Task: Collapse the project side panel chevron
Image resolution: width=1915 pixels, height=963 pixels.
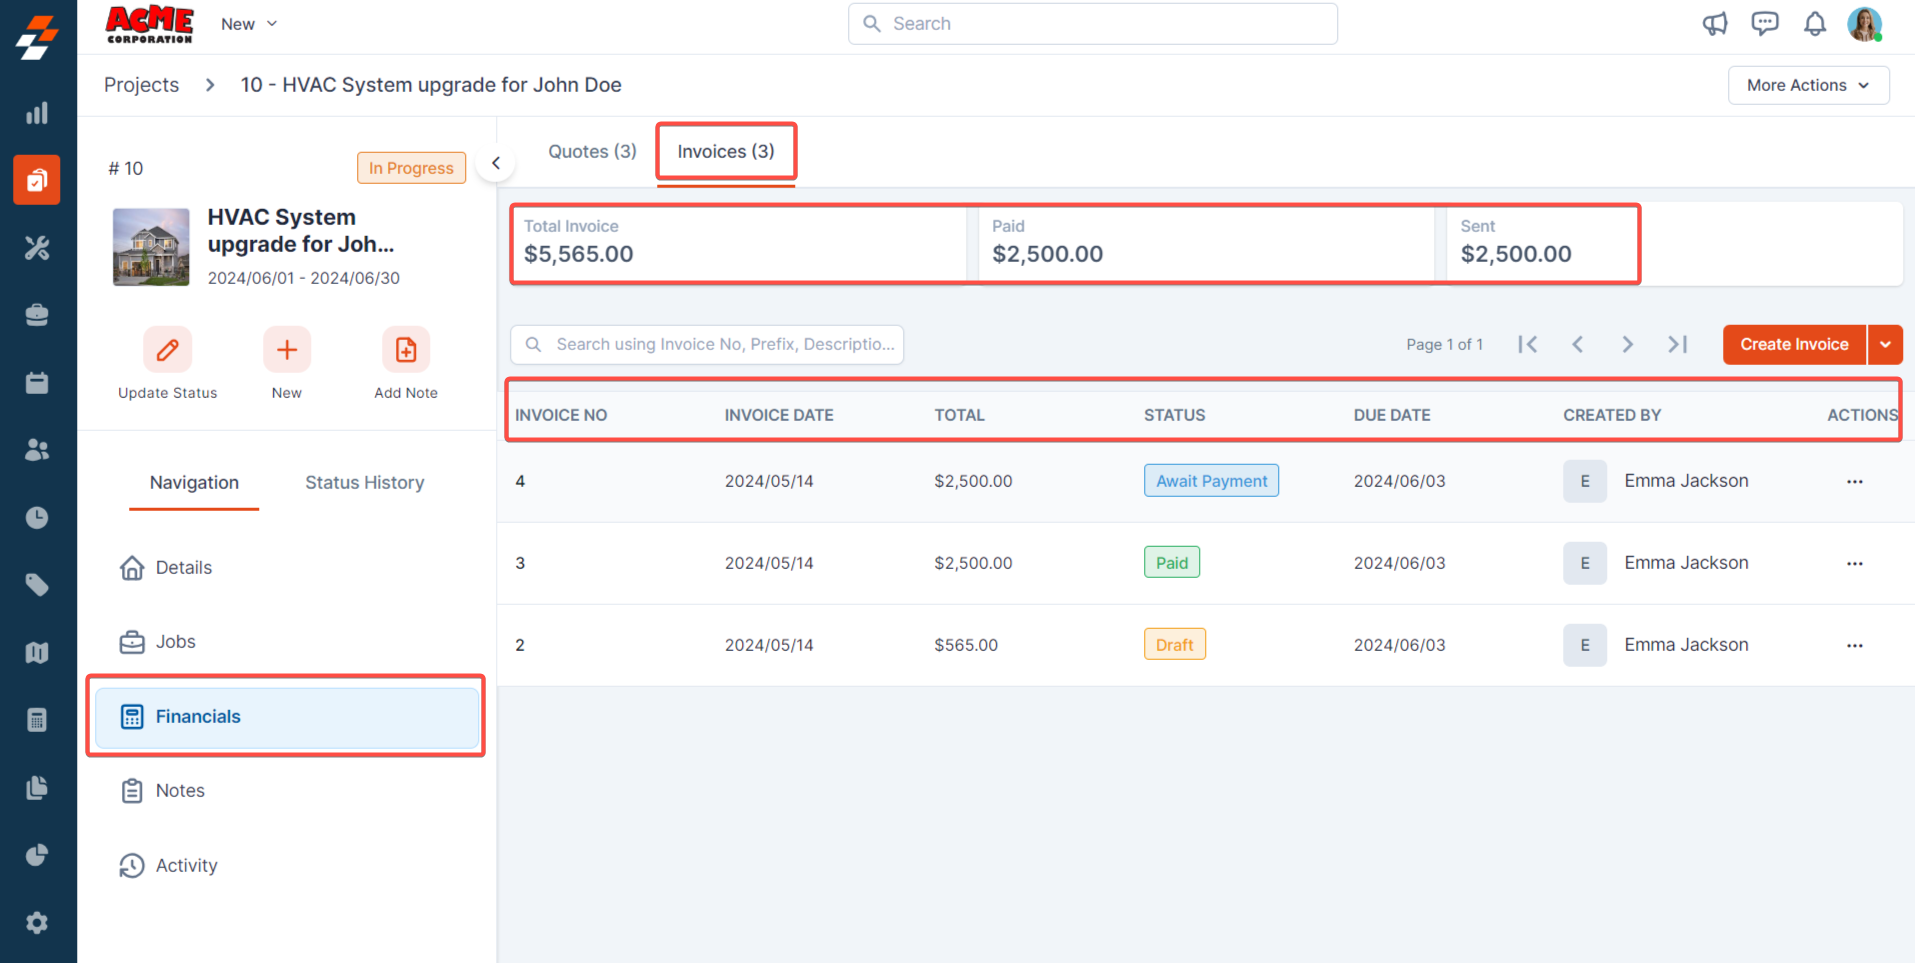Action: 496,163
